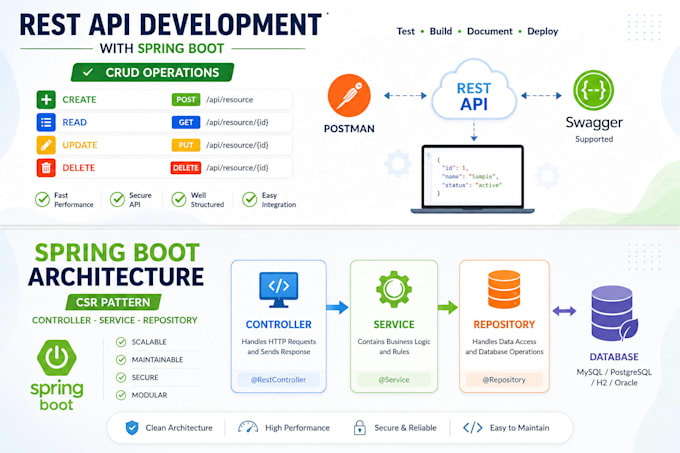The height and width of the screenshot is (453, 680).
Task: Click the SECURE check mark in list
Action: click(121, 378)
